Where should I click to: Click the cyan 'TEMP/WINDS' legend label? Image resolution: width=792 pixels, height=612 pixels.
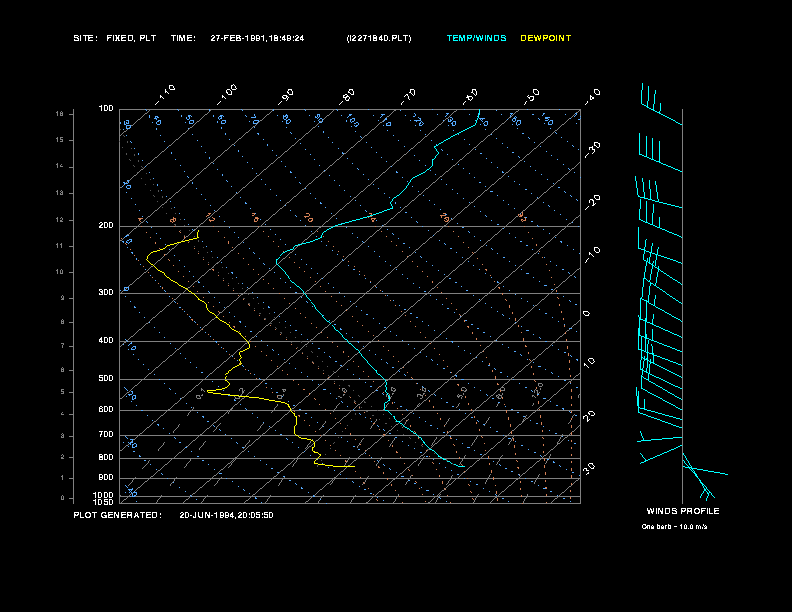click(x=476, y=38)
